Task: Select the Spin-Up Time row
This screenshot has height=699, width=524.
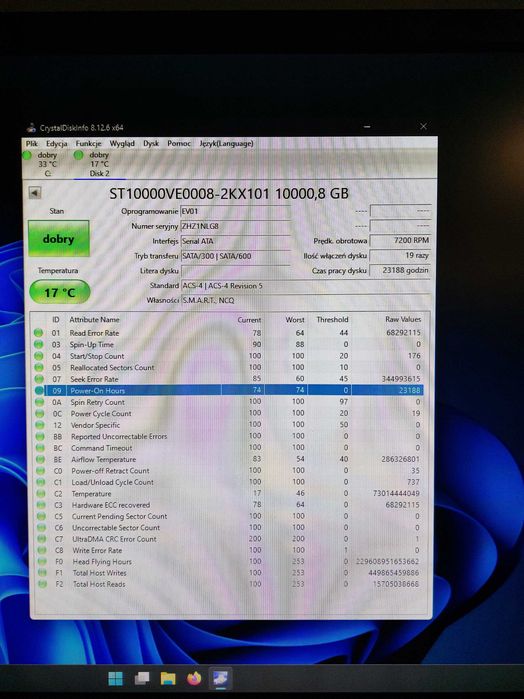Action: tap(227, 345)
